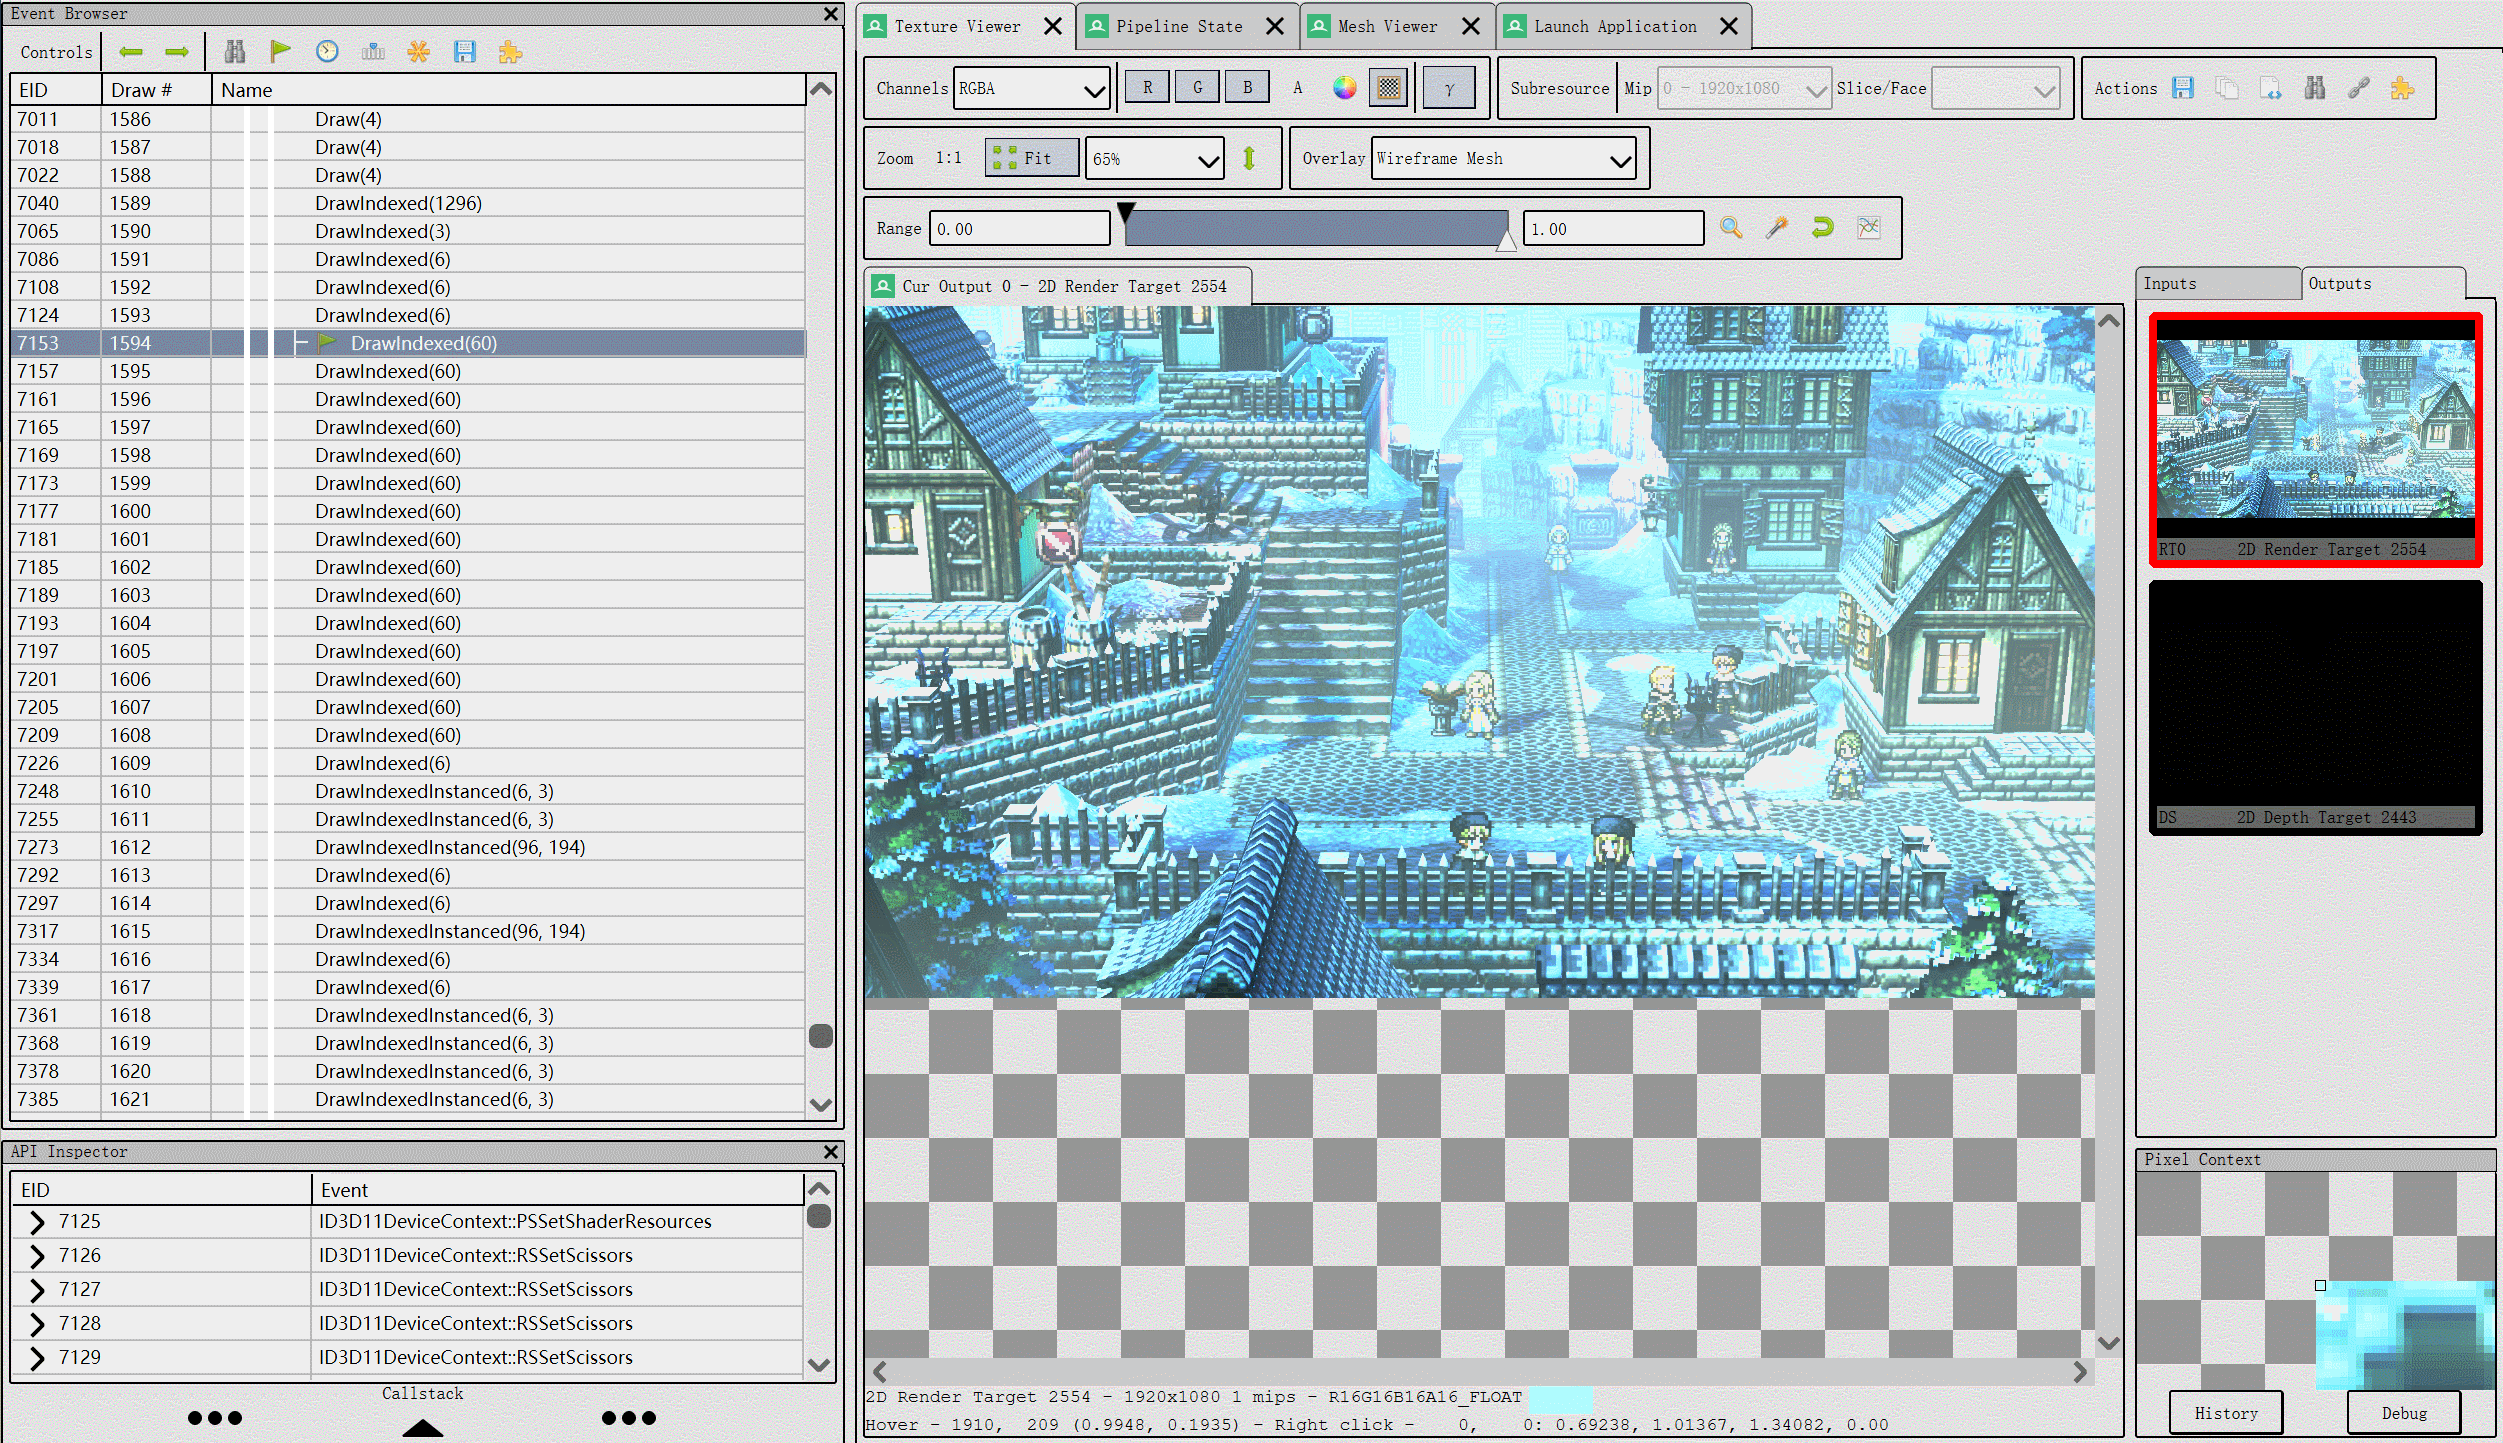Open the Mip level dropdown
The width and height of the screenshot is (2503, 1443).
pyautogui.click(x=1745, y=88)
